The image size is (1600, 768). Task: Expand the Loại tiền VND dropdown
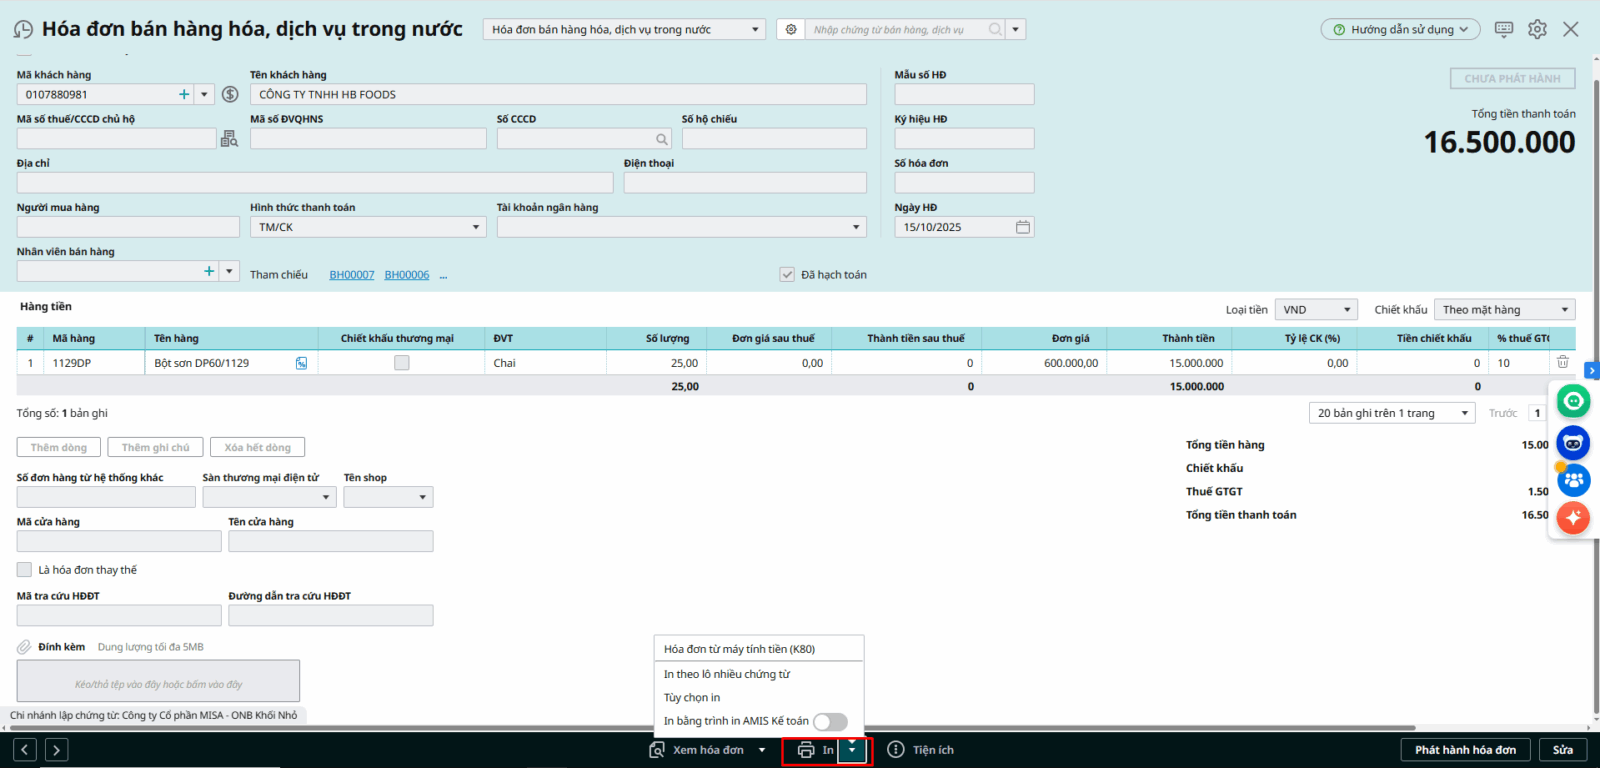[1317, 310]
